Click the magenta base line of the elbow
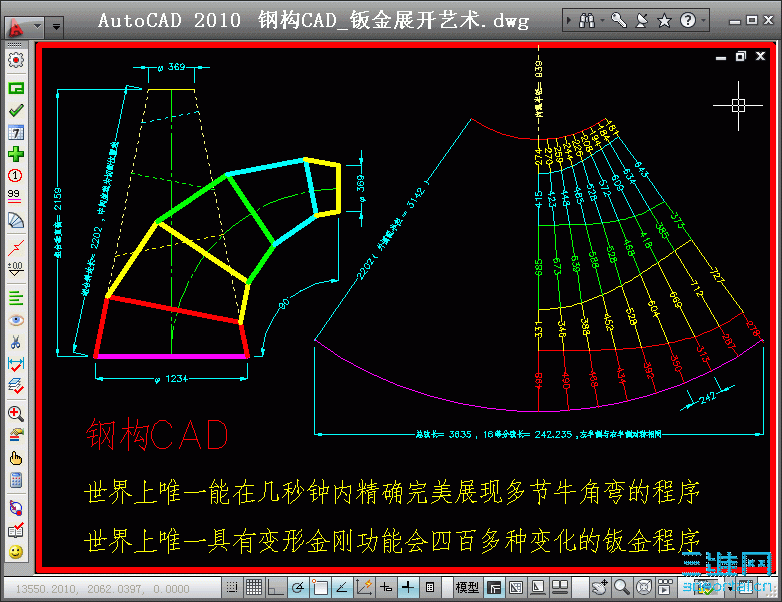The width and height of the screenshot is (782, 602). [x=172, y=356]
